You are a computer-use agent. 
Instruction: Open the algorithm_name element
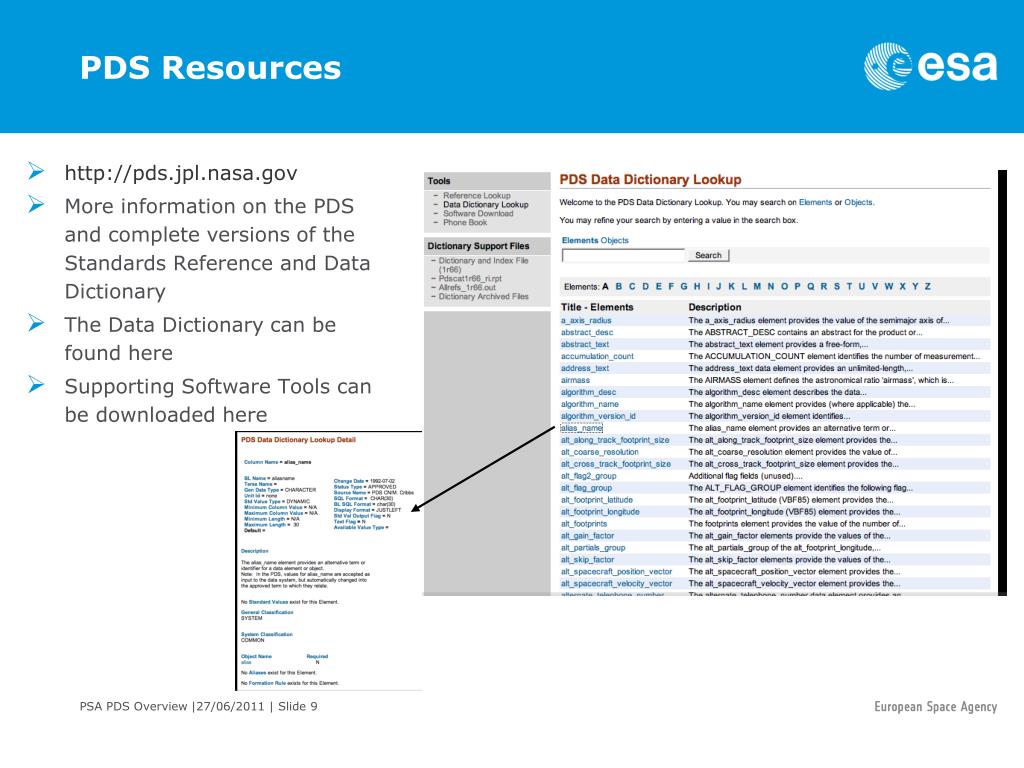pyautogui.click(x=589, y=404)
